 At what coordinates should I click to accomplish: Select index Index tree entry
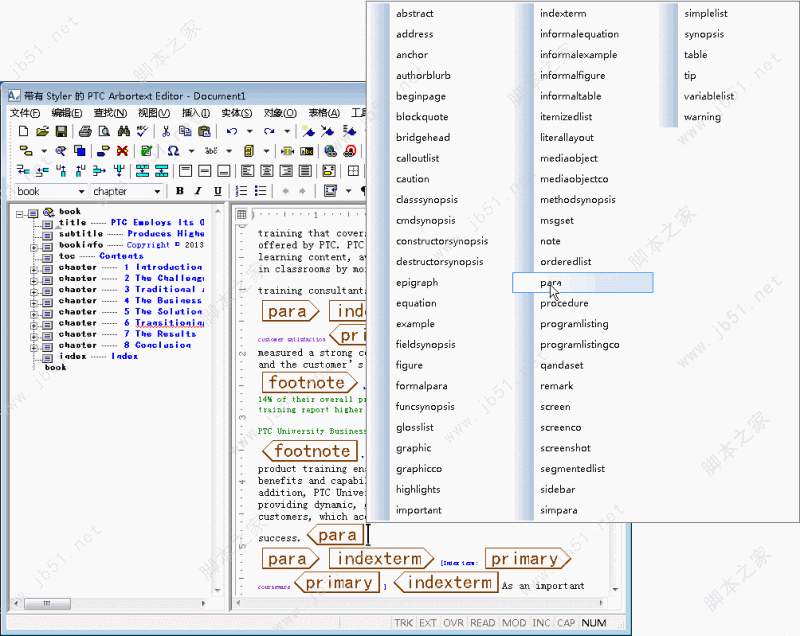98,357
